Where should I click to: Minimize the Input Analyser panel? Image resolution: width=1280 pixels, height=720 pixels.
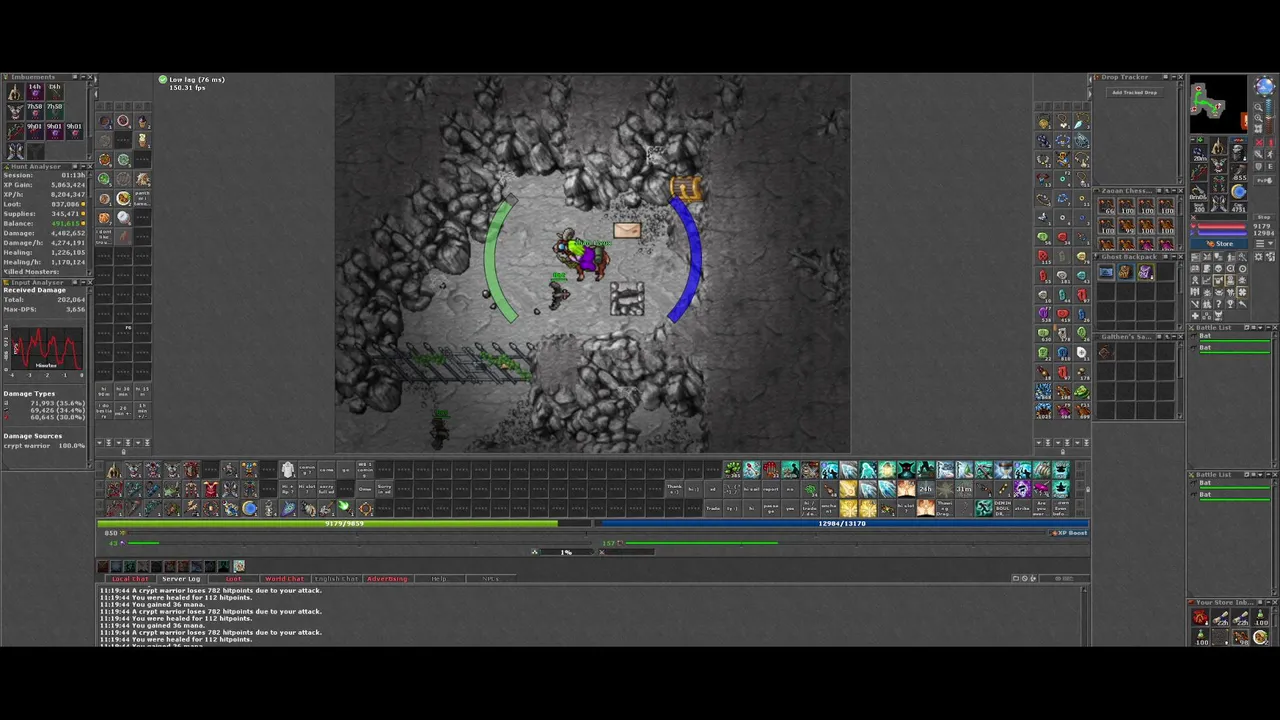[x=83, y=282]
